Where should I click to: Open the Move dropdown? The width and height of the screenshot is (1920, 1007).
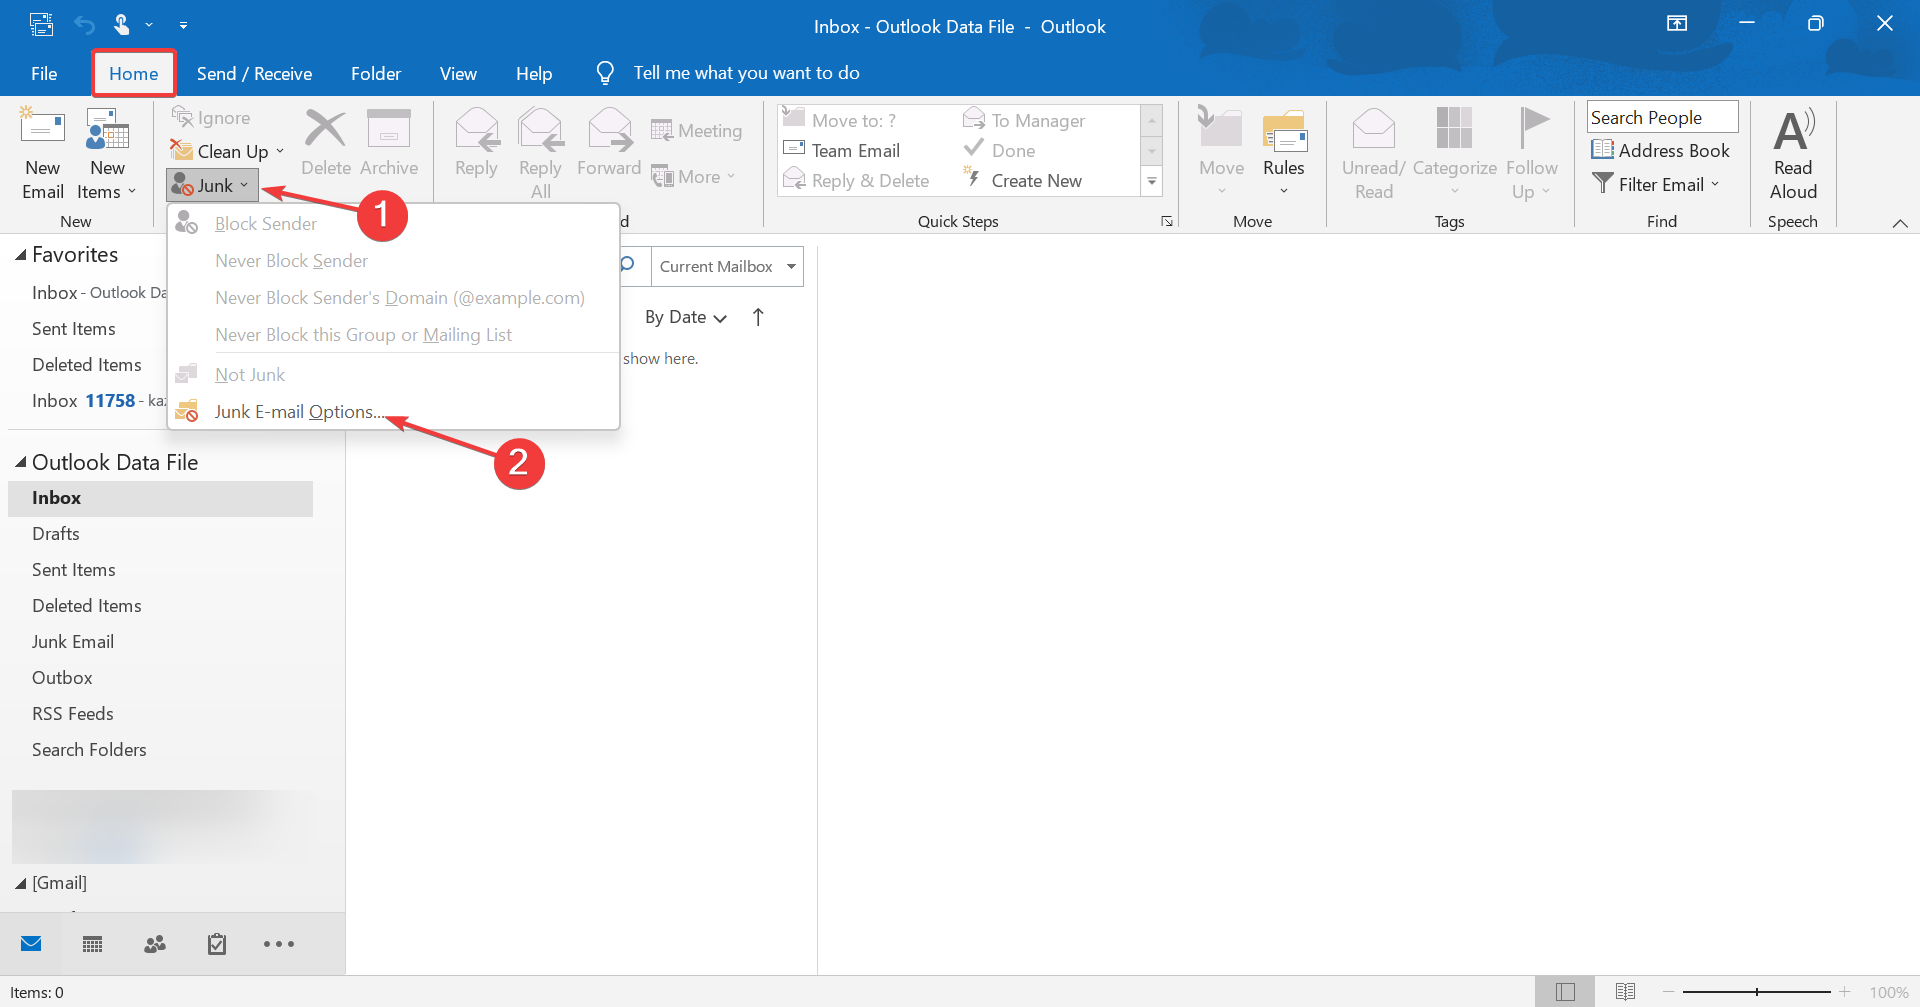point(1221,154)
